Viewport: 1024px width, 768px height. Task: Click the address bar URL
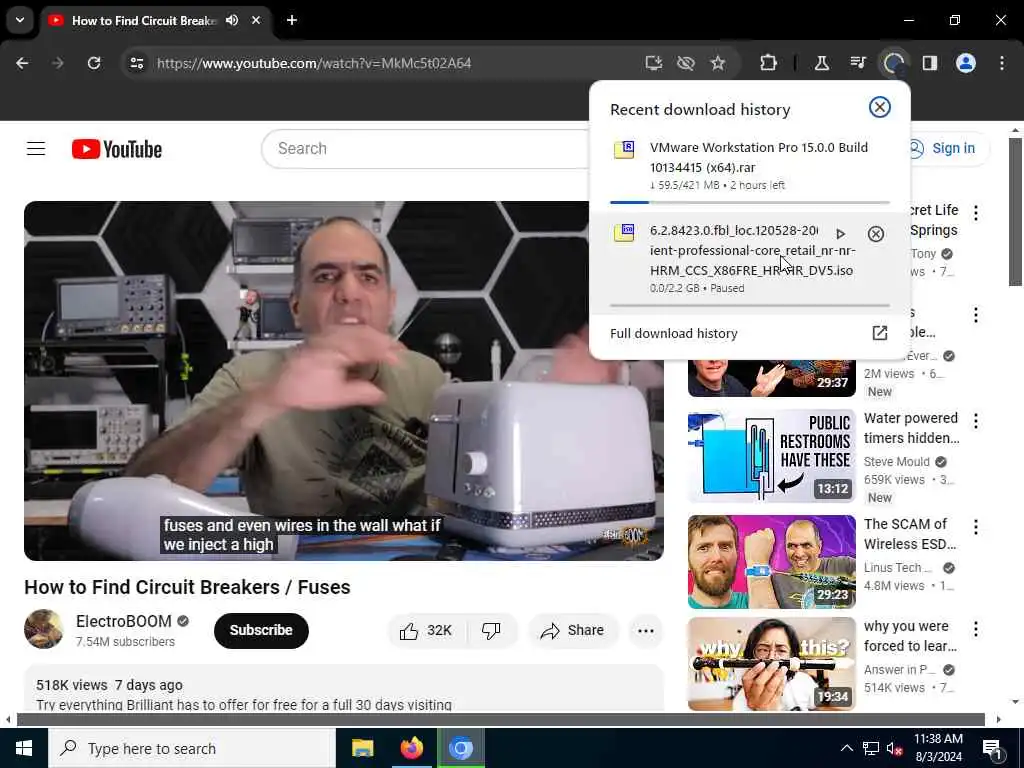(313, 63)
